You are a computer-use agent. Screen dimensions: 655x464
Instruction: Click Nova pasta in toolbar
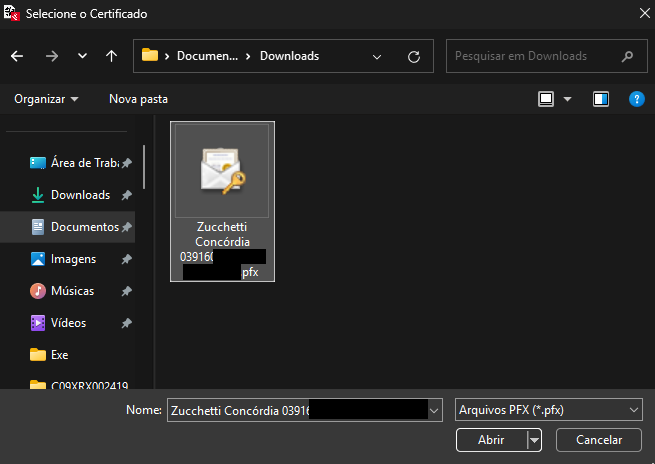138,99
